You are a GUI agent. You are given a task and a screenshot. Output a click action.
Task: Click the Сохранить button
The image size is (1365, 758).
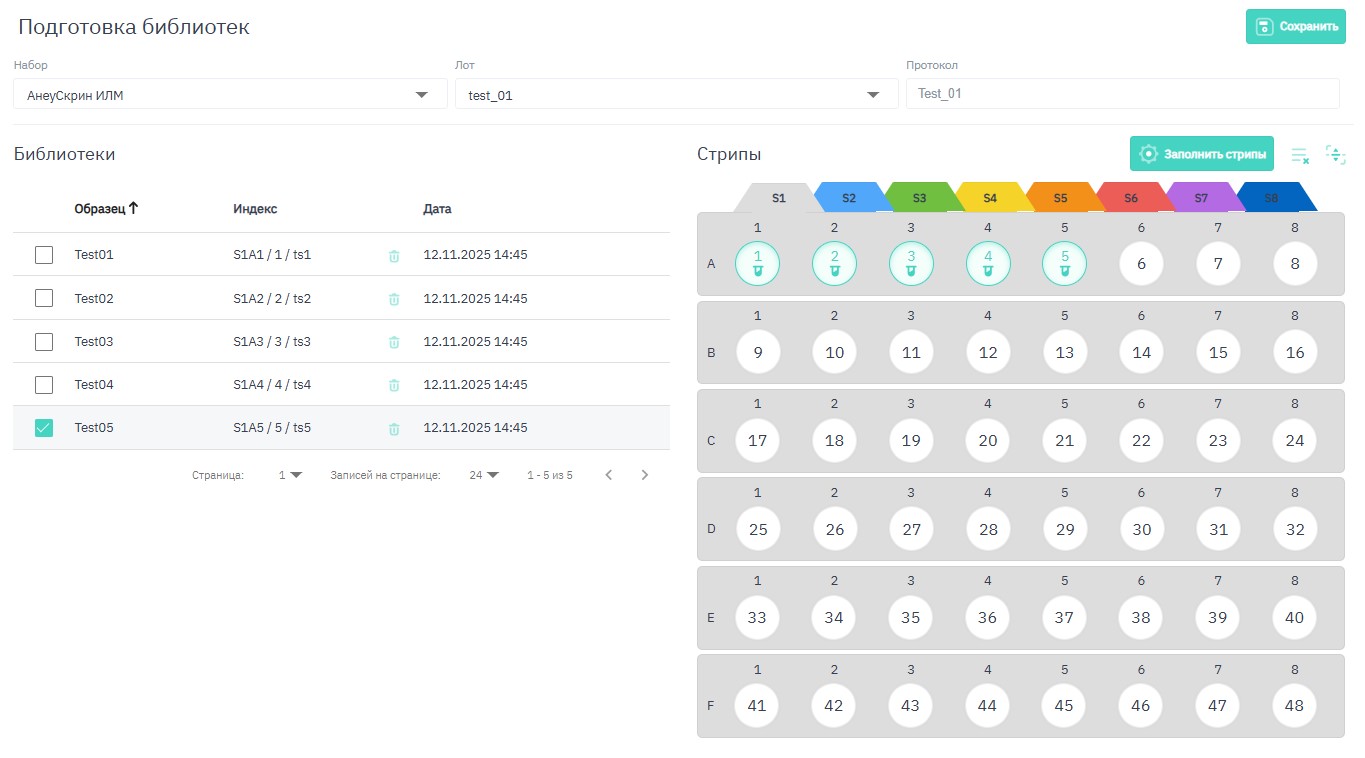pyautogui.click(x=1295, y=27)
